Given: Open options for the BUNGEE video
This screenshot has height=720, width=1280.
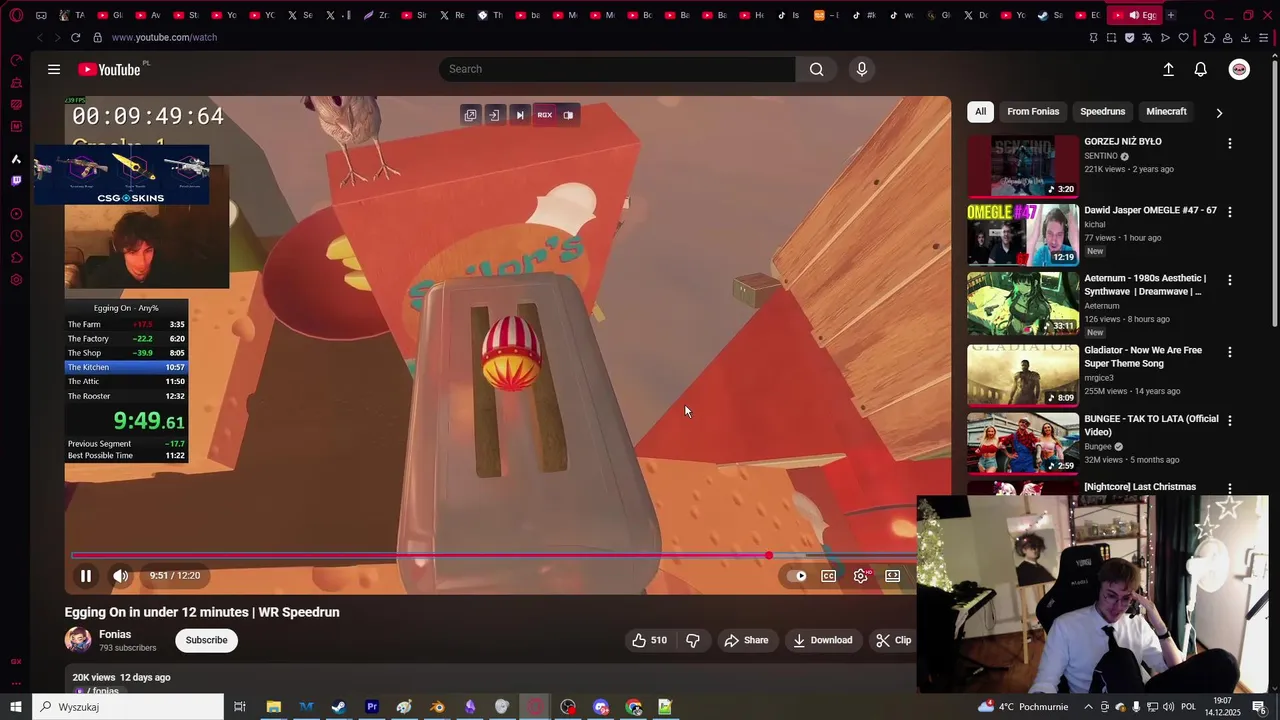Looking at the screenshot, I should click(x=1230, y=420).
